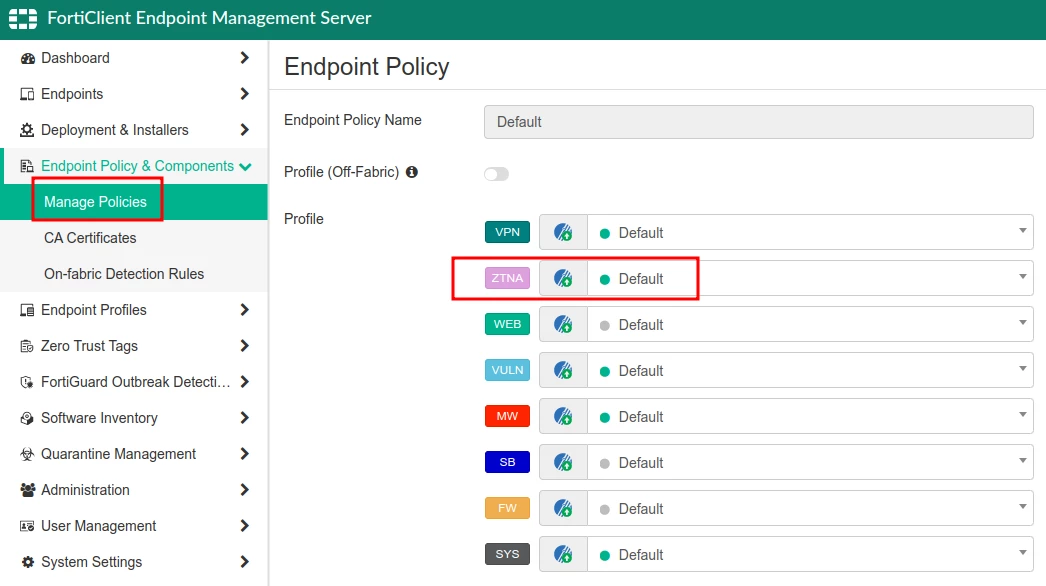
Task: Click the Endpoint Policy page heading
Action: click(367, 67)
